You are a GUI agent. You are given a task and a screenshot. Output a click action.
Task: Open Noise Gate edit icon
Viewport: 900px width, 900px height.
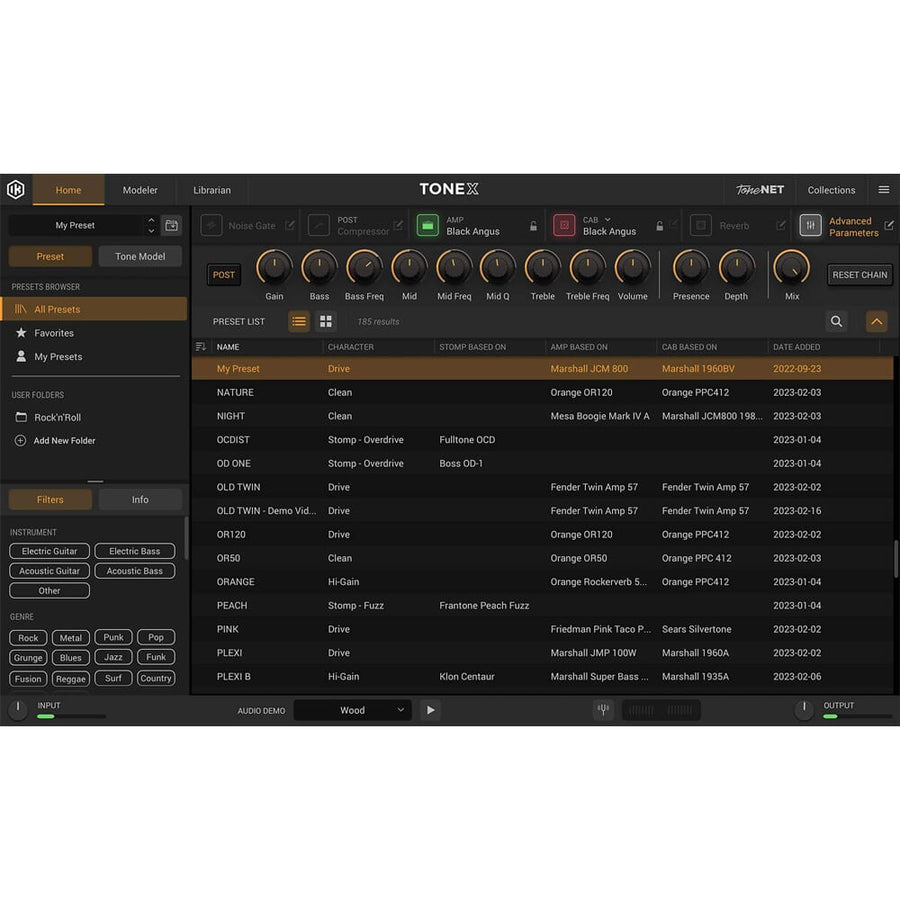click(x=290, y=225)
